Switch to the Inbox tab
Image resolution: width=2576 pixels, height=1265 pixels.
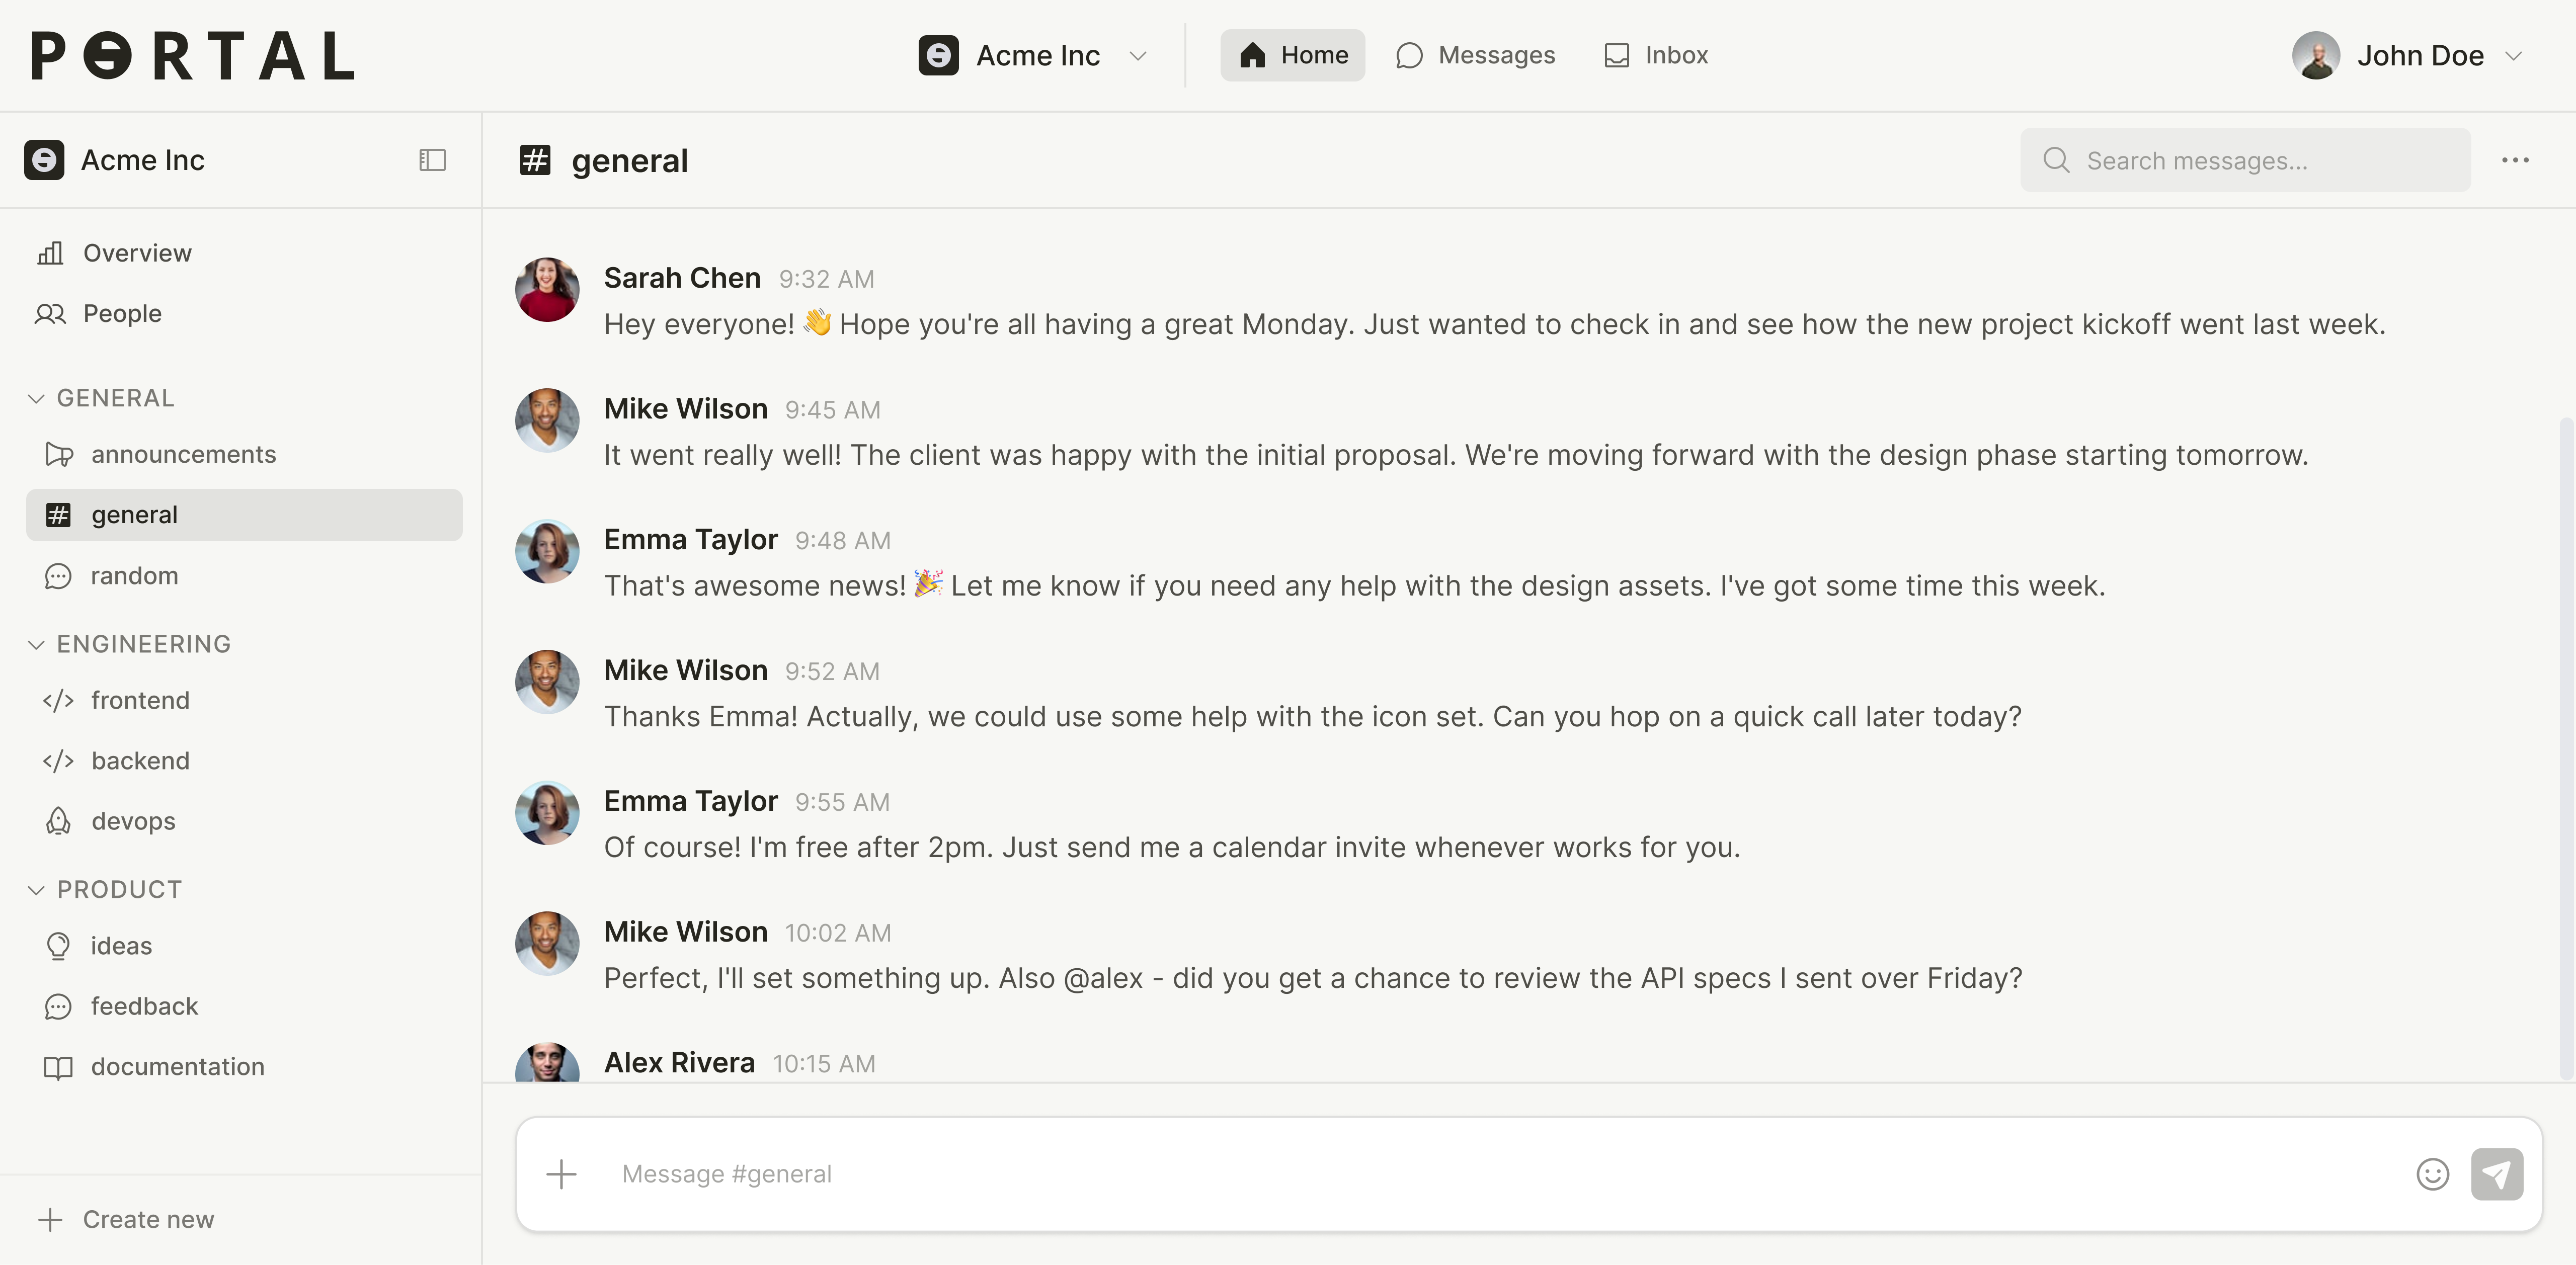click(x=1656, y=55)
